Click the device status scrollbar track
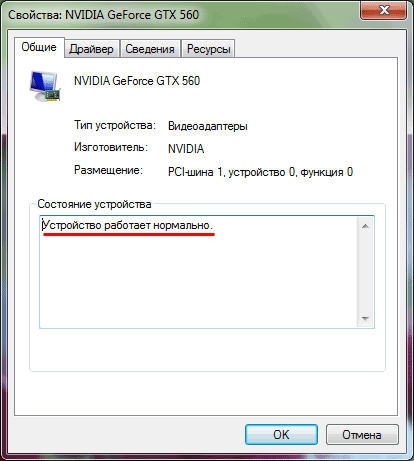The image size is (414, 461). [x=365, y=272]
